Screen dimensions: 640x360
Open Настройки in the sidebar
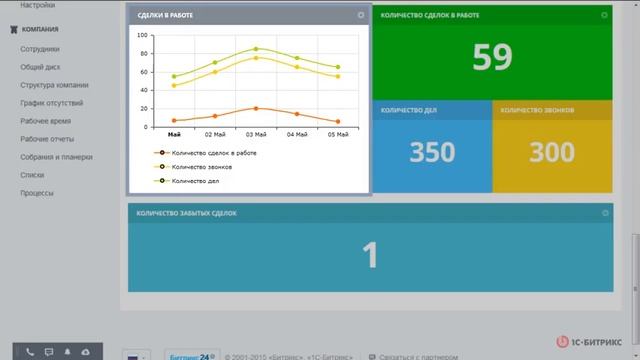[x=38, y=5]
